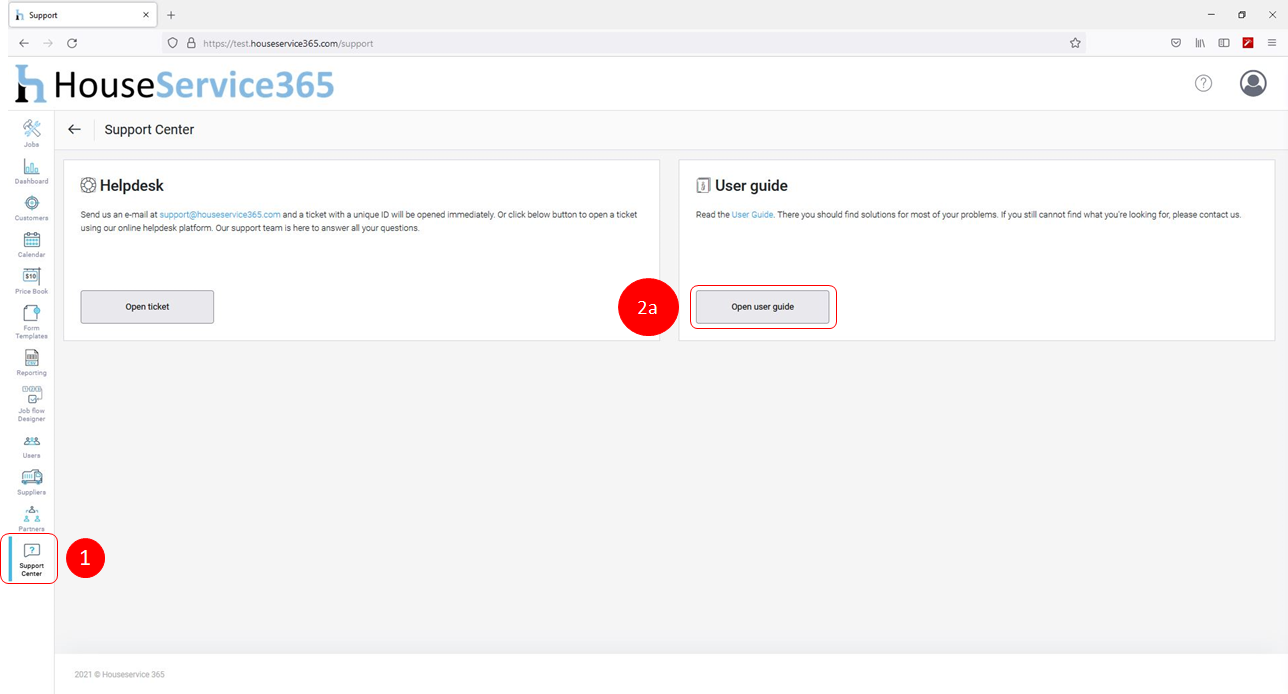Open a new browser tab
Image resolution: width=1288 pixels, height=694 pixels.
click(x=171, y=15)
